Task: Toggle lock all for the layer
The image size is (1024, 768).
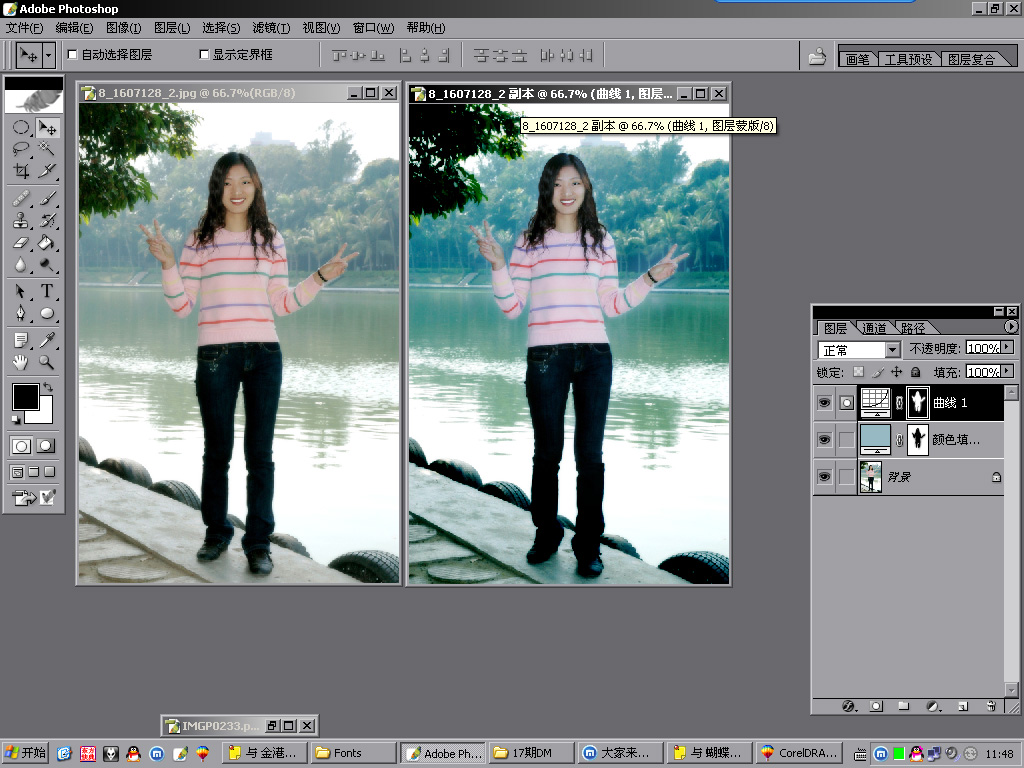Action: tap(916, 372)
